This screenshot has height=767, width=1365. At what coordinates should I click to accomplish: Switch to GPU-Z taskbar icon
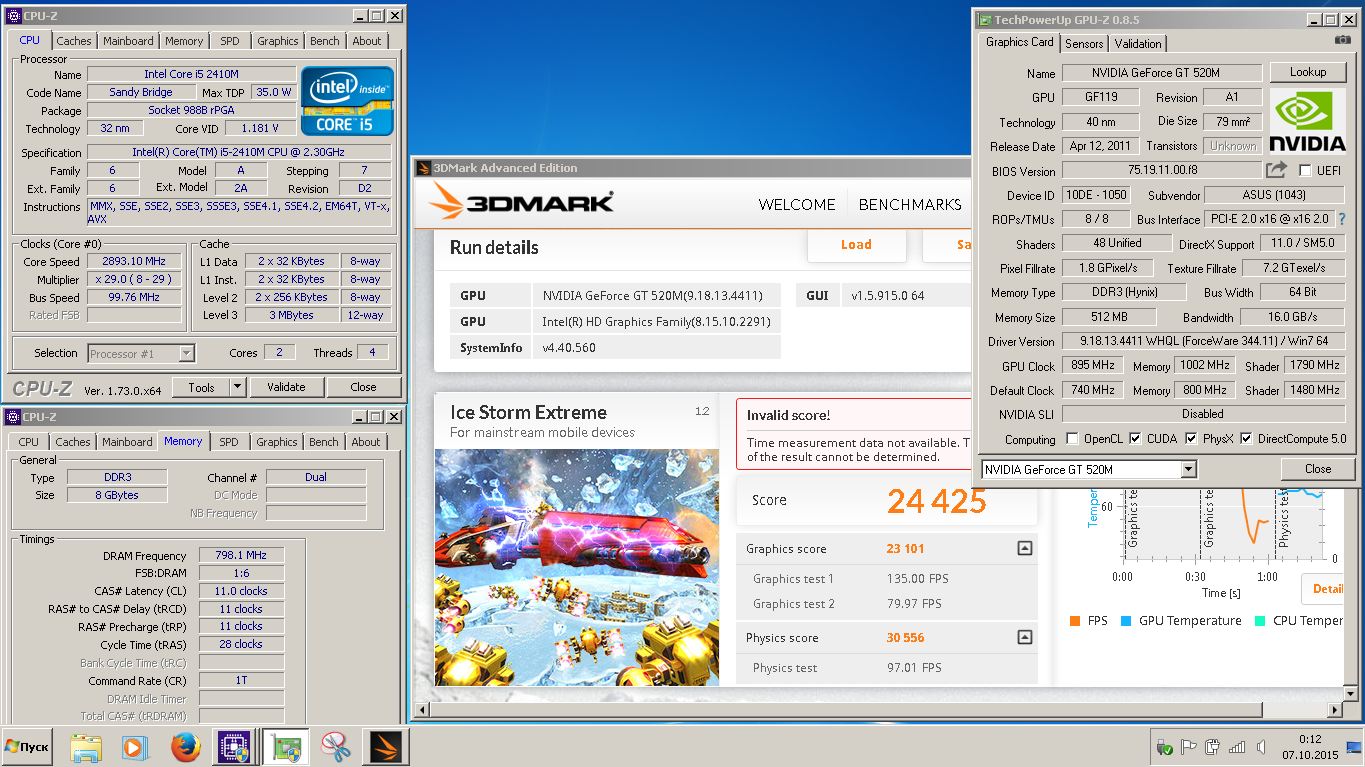(x=285, y=747)
